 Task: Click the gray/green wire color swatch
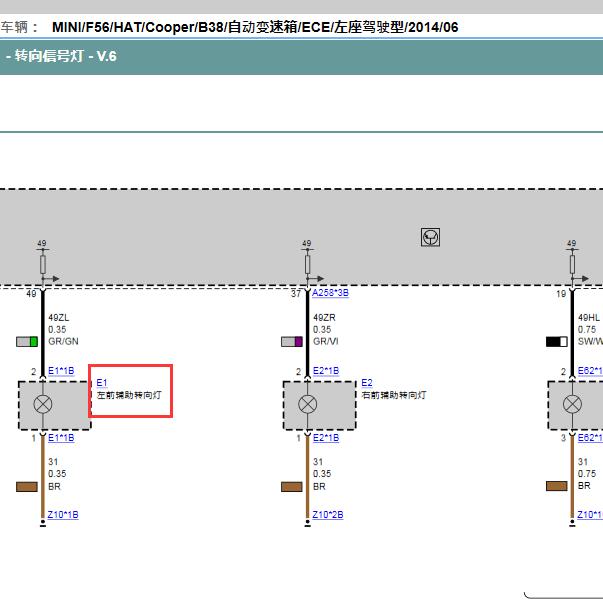[x=27, y=342]
